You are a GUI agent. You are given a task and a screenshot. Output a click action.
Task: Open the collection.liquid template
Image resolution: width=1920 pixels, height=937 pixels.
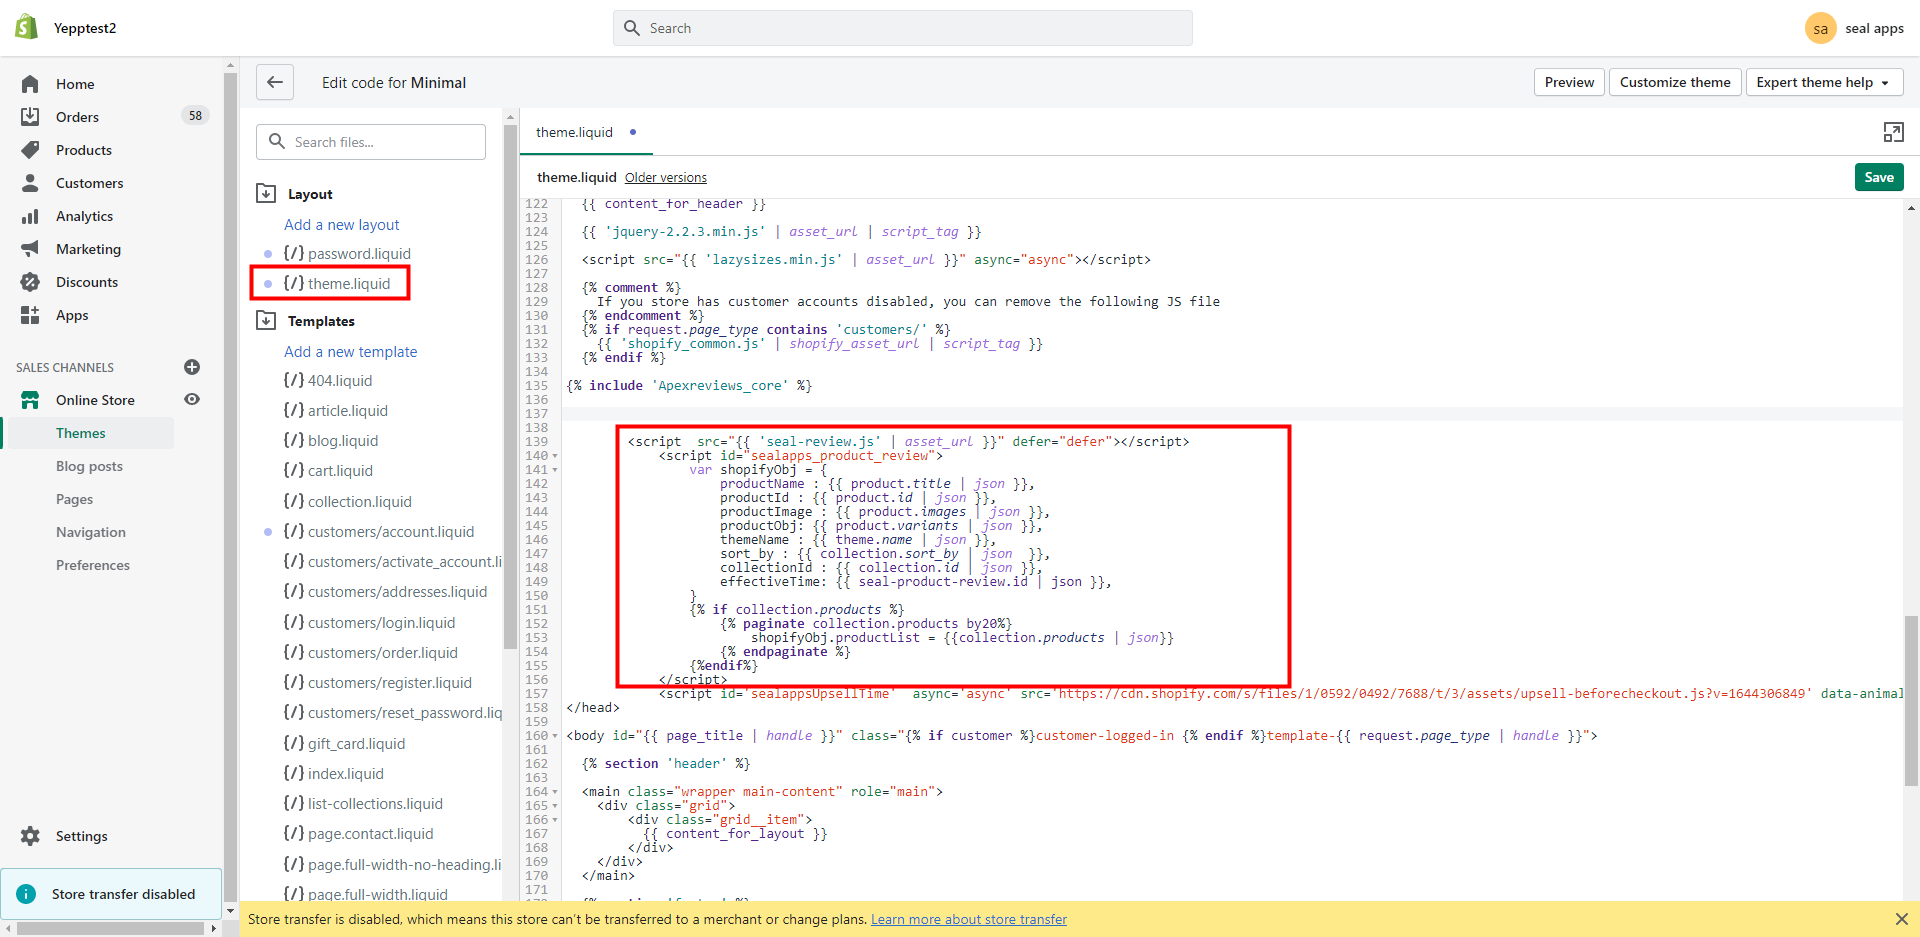point(347,502)
